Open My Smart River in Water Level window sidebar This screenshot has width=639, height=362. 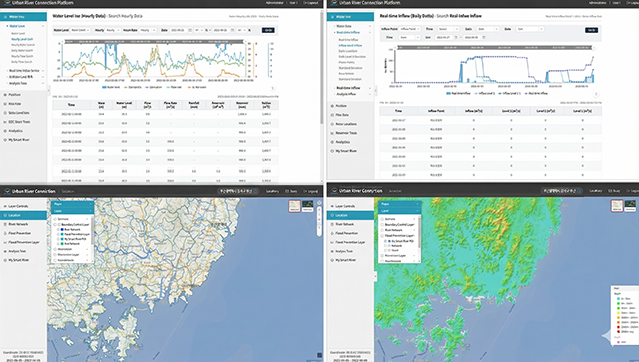coord(19,140)
